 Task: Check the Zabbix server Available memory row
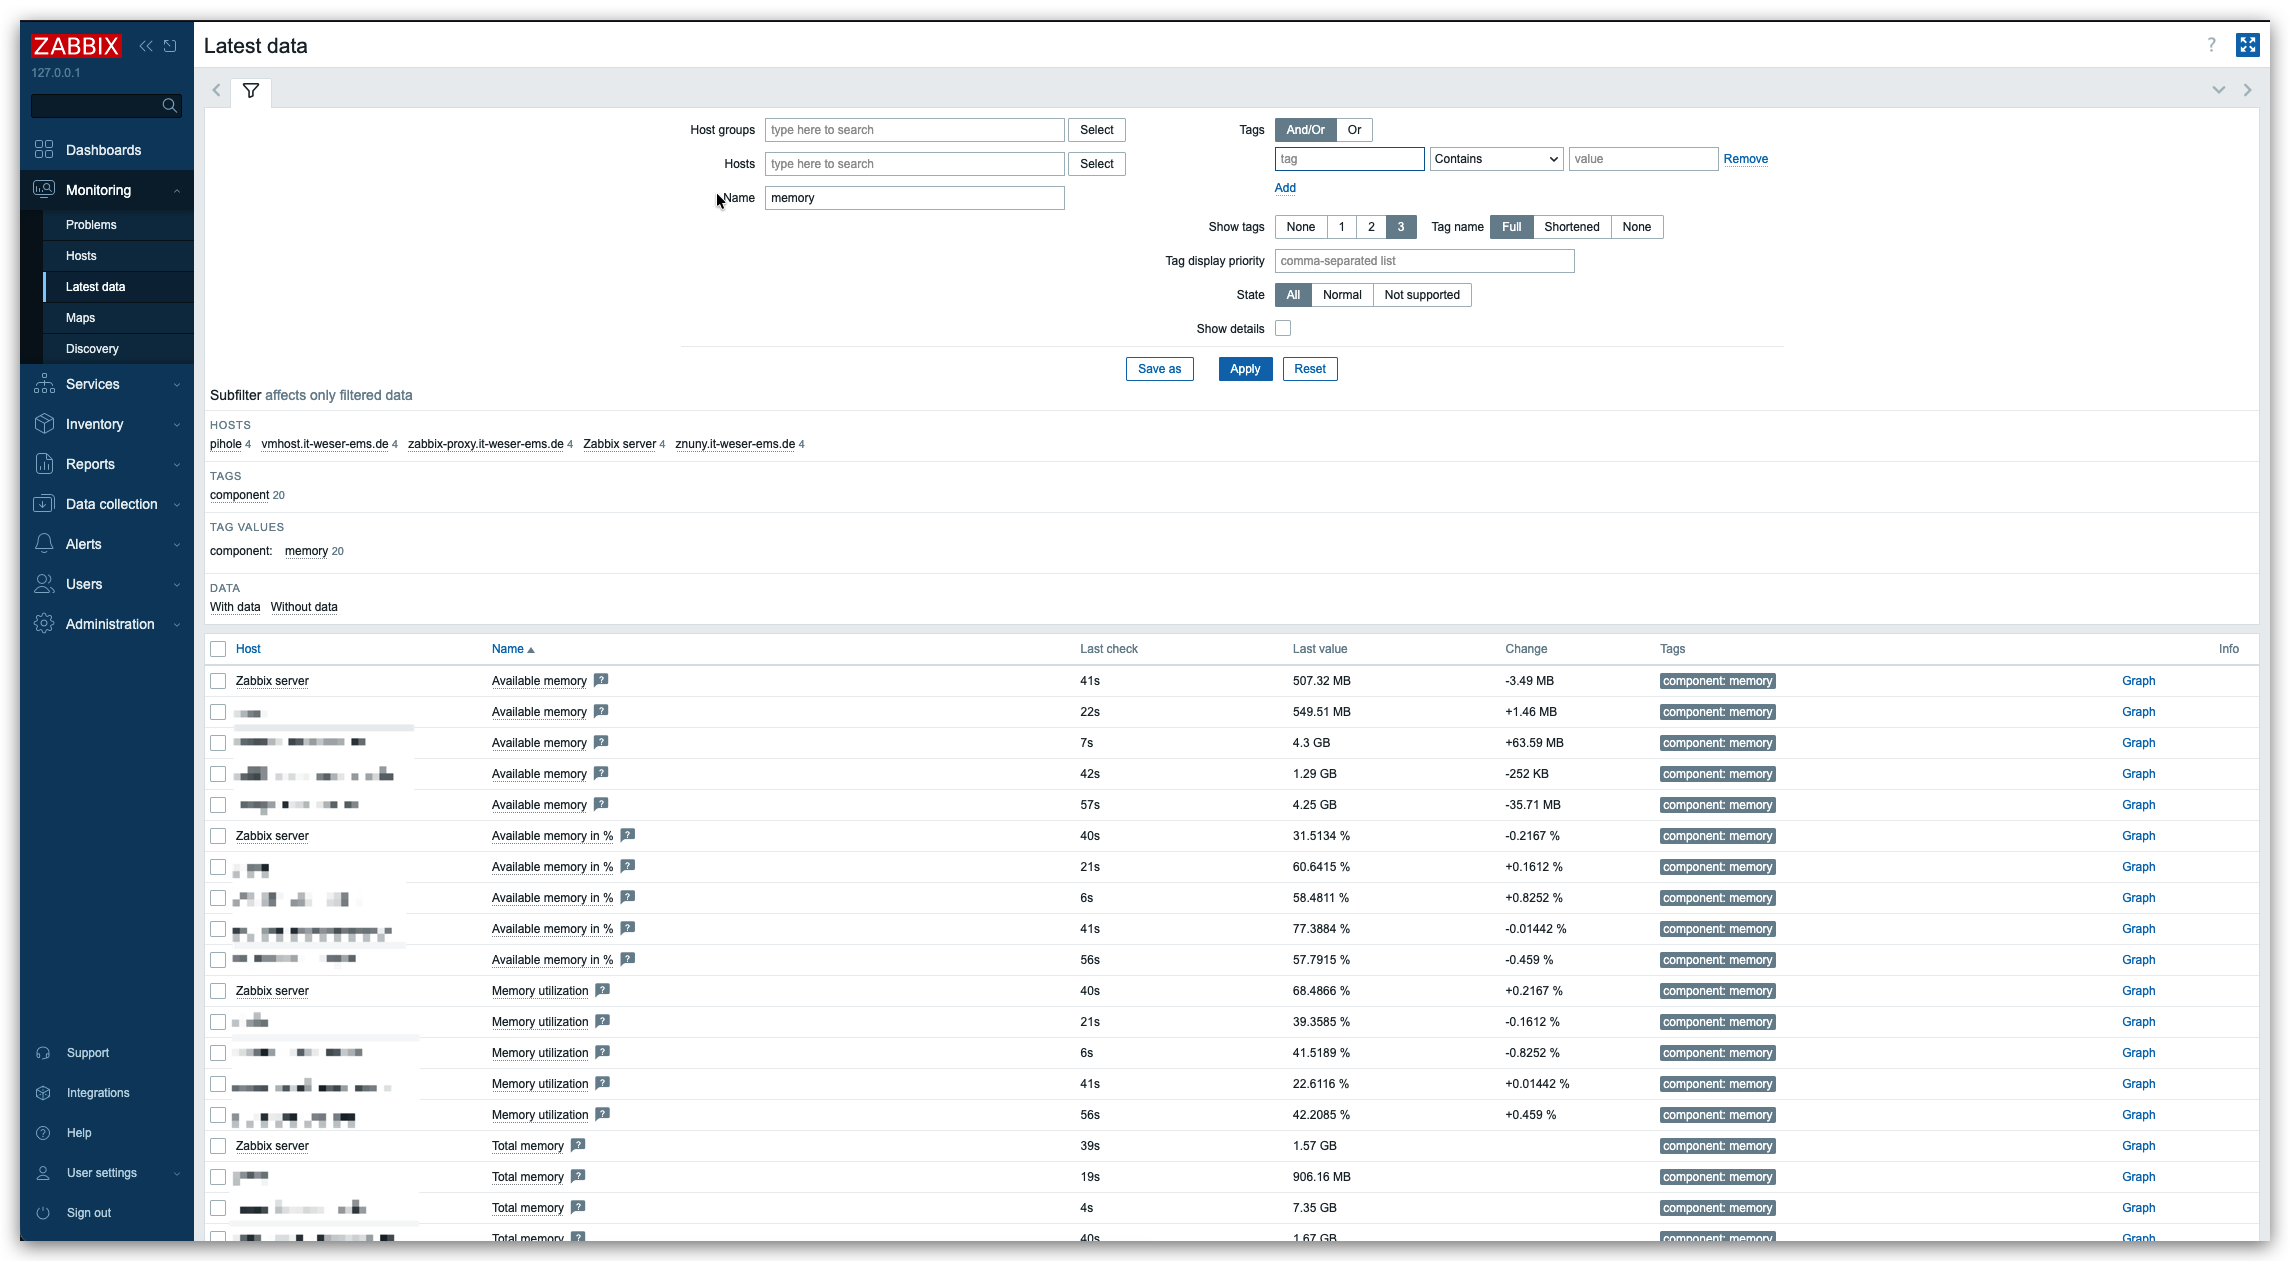[218, 681]
